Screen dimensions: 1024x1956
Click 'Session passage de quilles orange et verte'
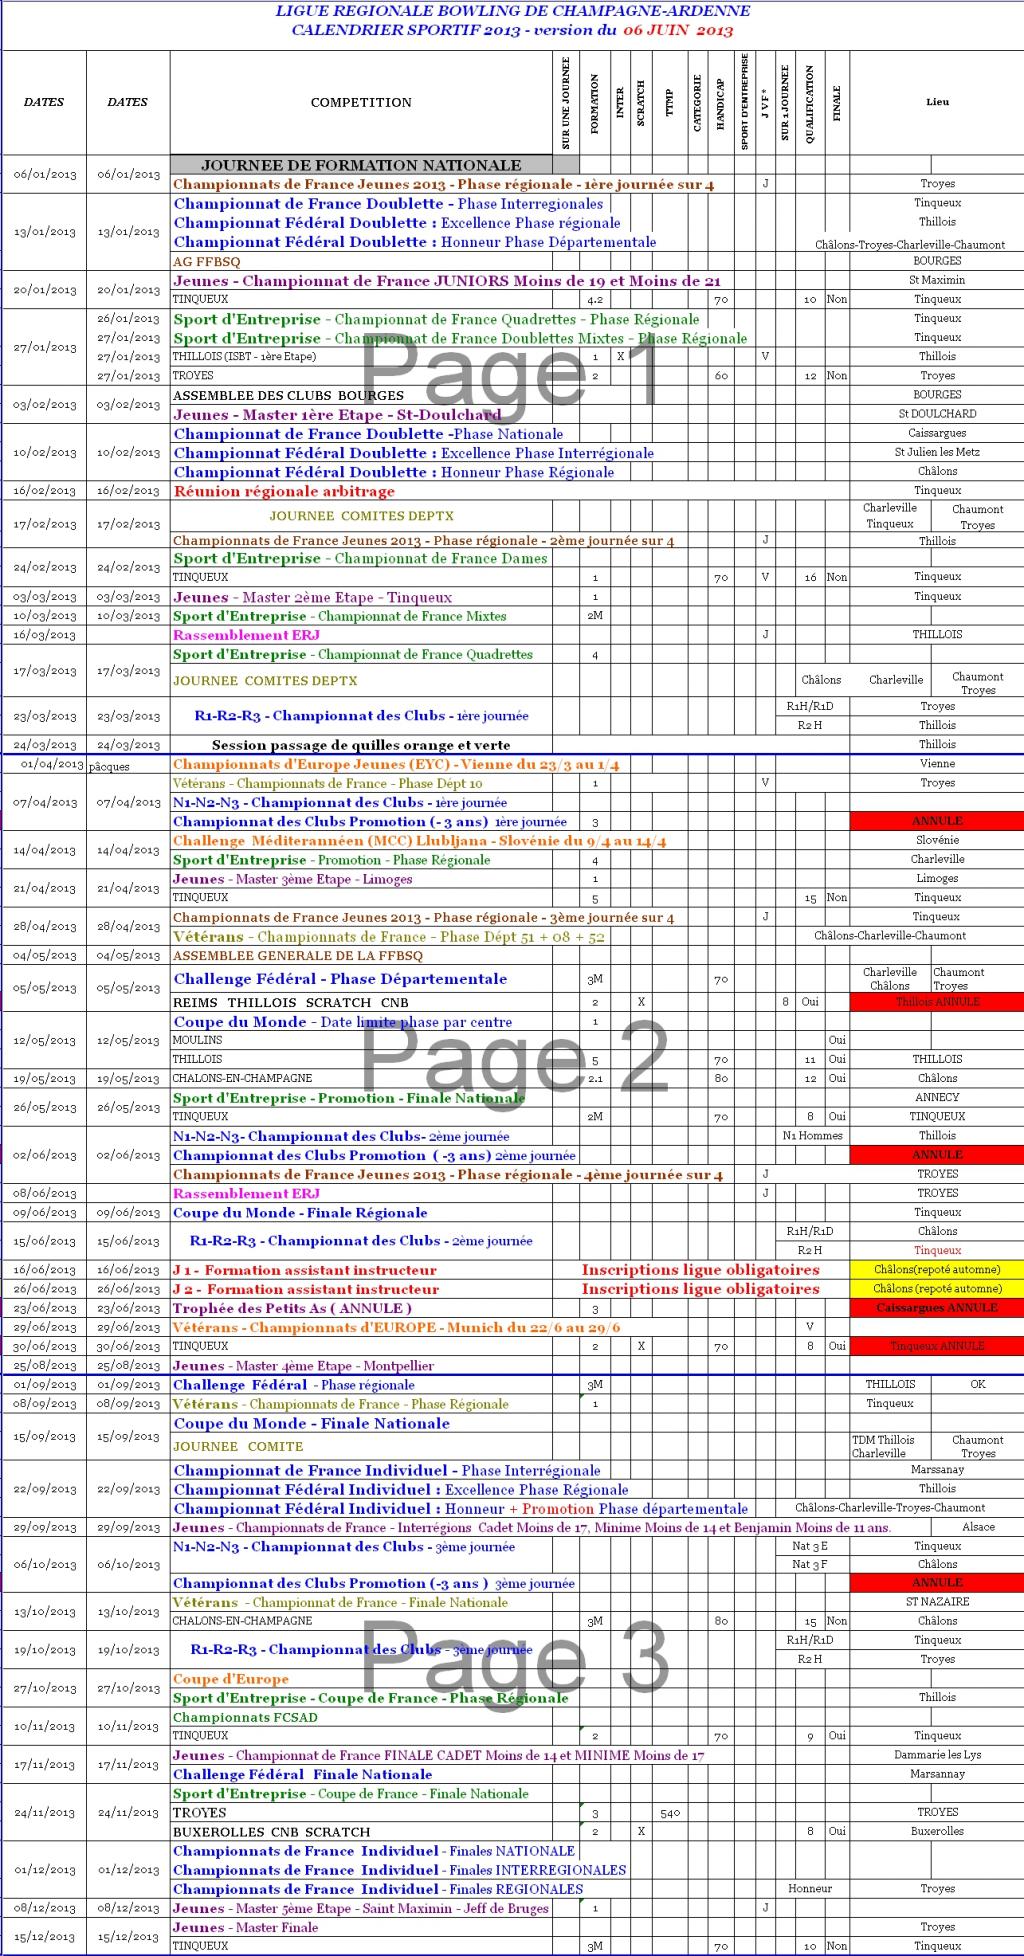(361, 745)
